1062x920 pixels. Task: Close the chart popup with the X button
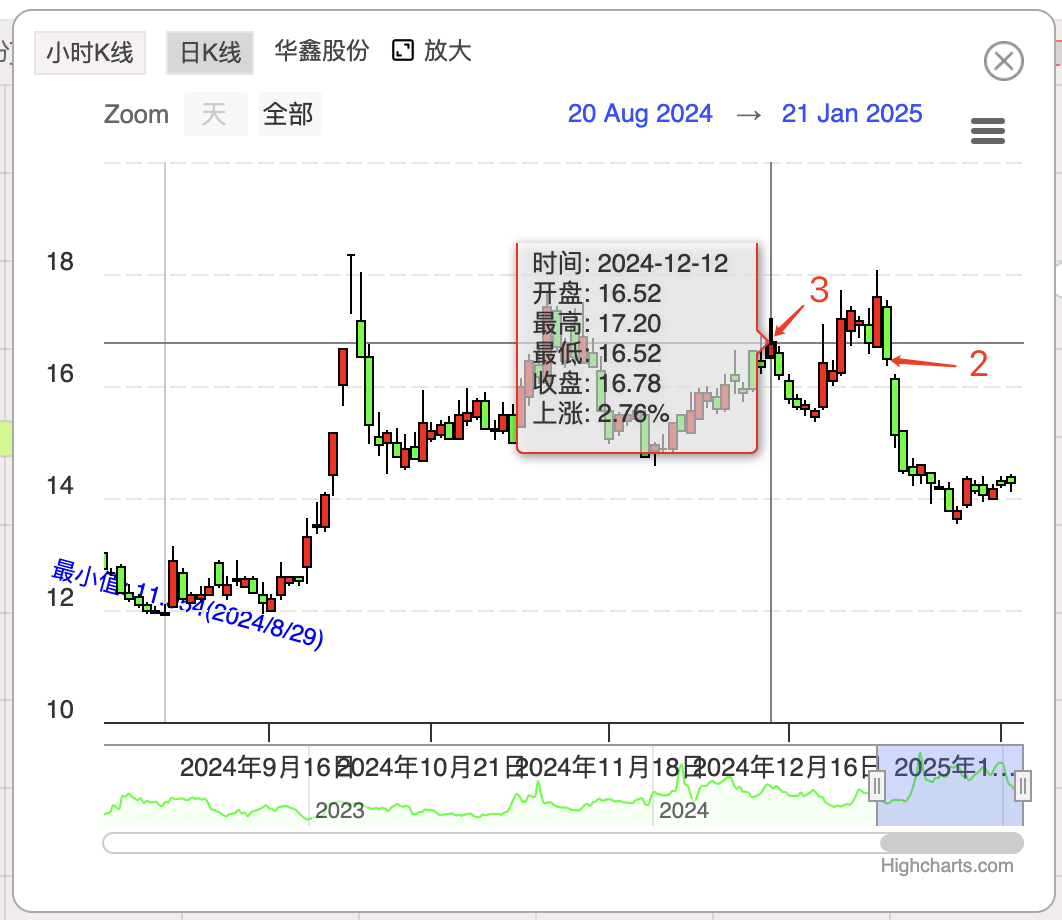1004,61
